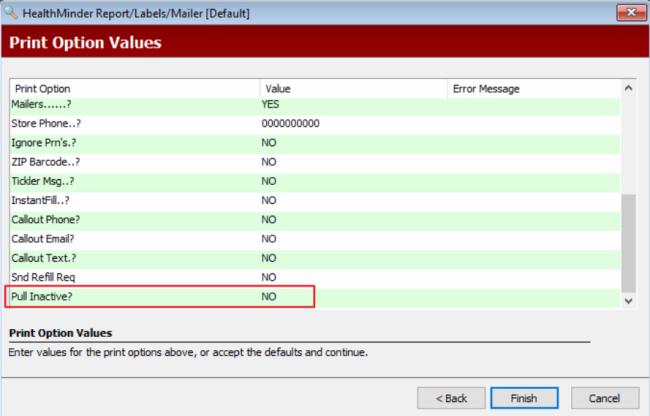Click the Error Message column header
Viewport: 650px width, 416px height.
[534, 89]
